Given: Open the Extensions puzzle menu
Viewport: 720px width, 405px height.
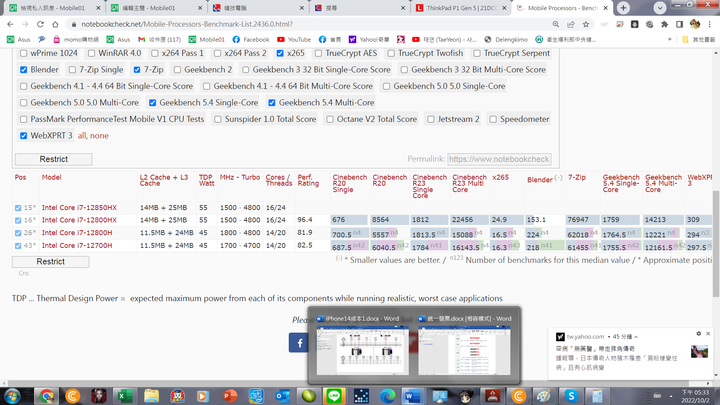Looking at the screenshot, I should (x=664, y=24).
